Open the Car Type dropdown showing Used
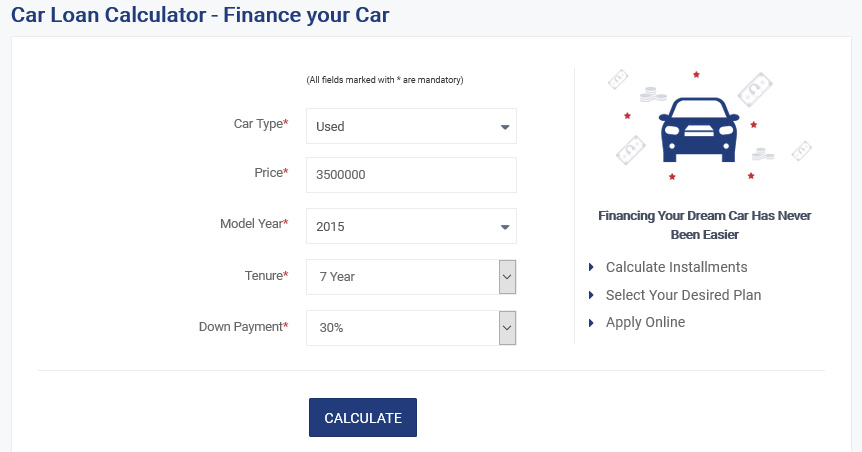This screenshot has width=862, height=452. pos(411,126)
